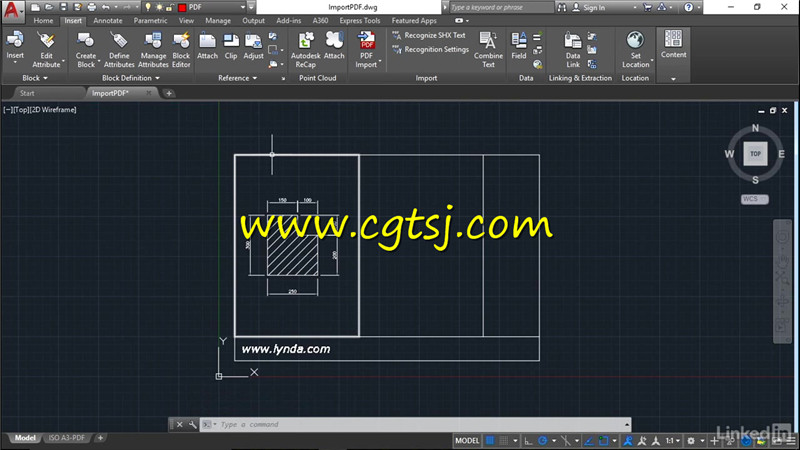Click the Data Link tool

tap(573, 49)
